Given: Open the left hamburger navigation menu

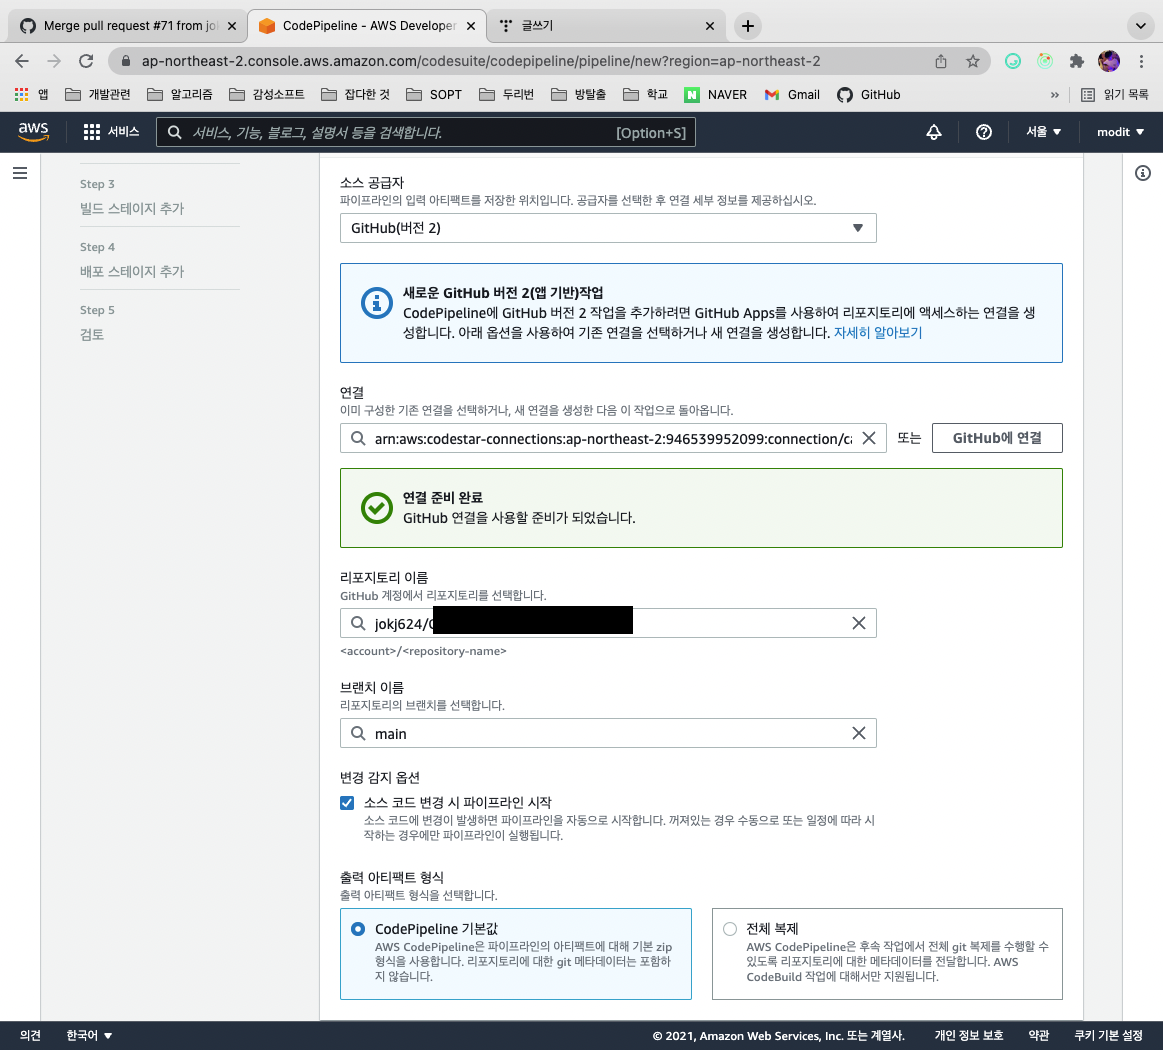Looking at the screenshot, I should [20, 173].
